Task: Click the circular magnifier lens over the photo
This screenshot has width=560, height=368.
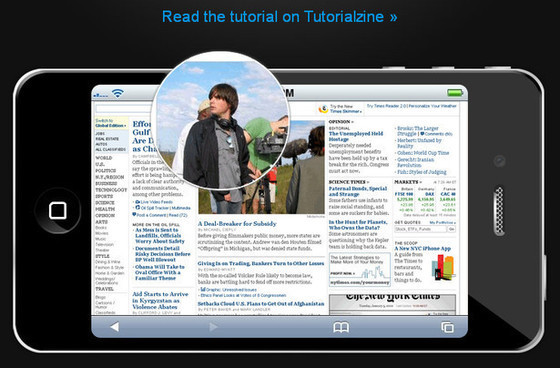Action: 220,121
